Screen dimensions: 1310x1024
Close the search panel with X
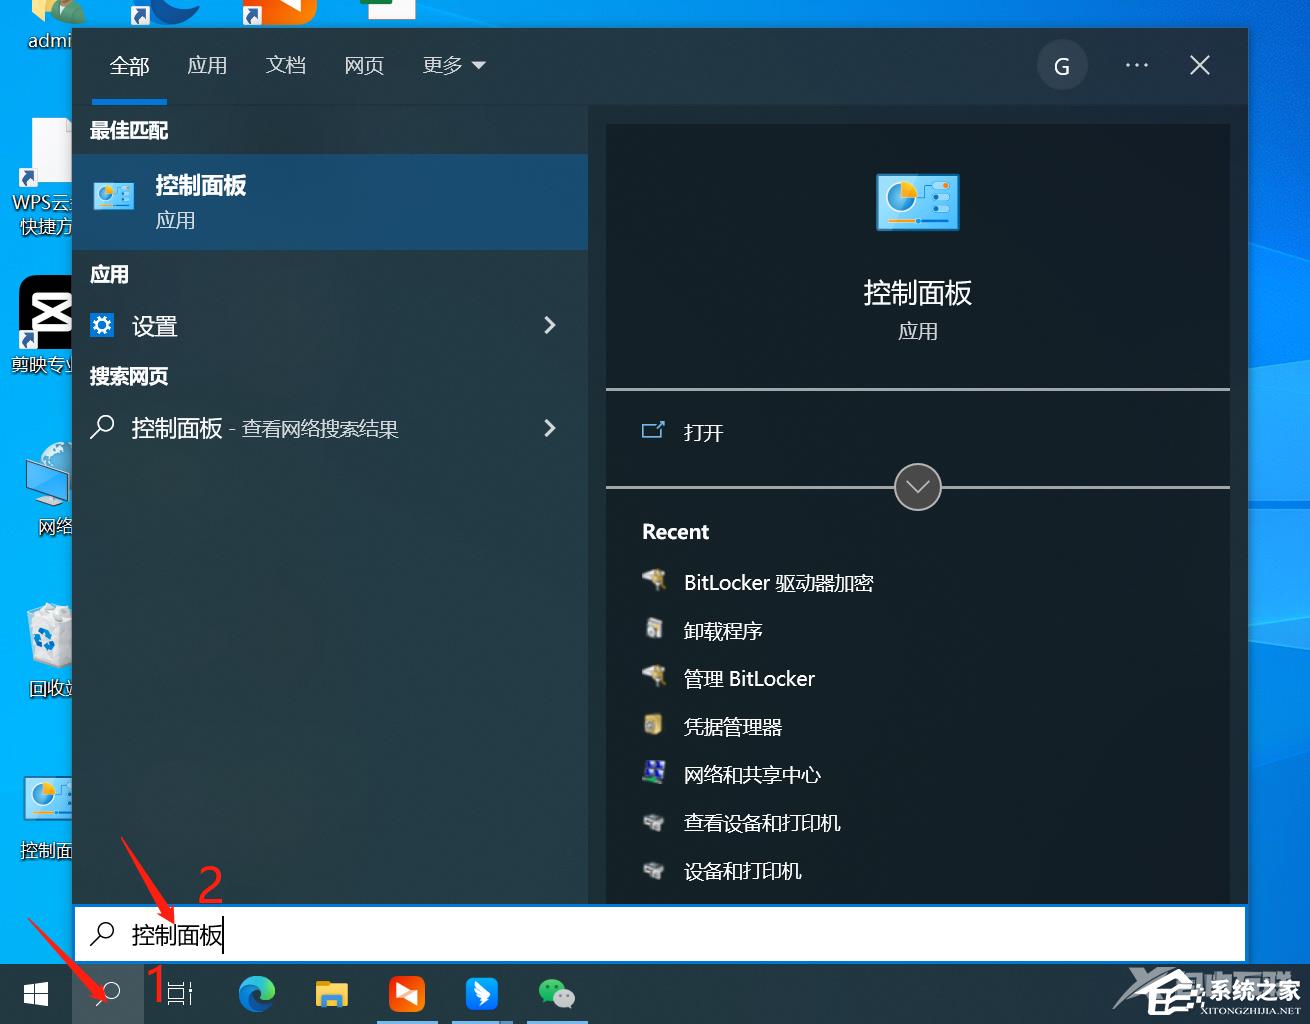pyautogui.click(x=1200, y=65)
